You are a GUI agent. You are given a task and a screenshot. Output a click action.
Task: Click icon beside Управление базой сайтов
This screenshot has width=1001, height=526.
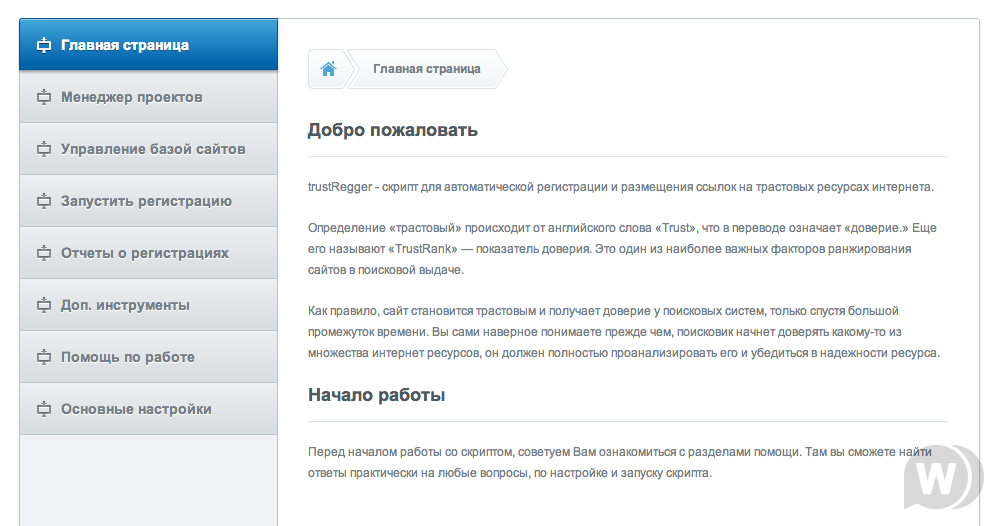click(43, 149)
